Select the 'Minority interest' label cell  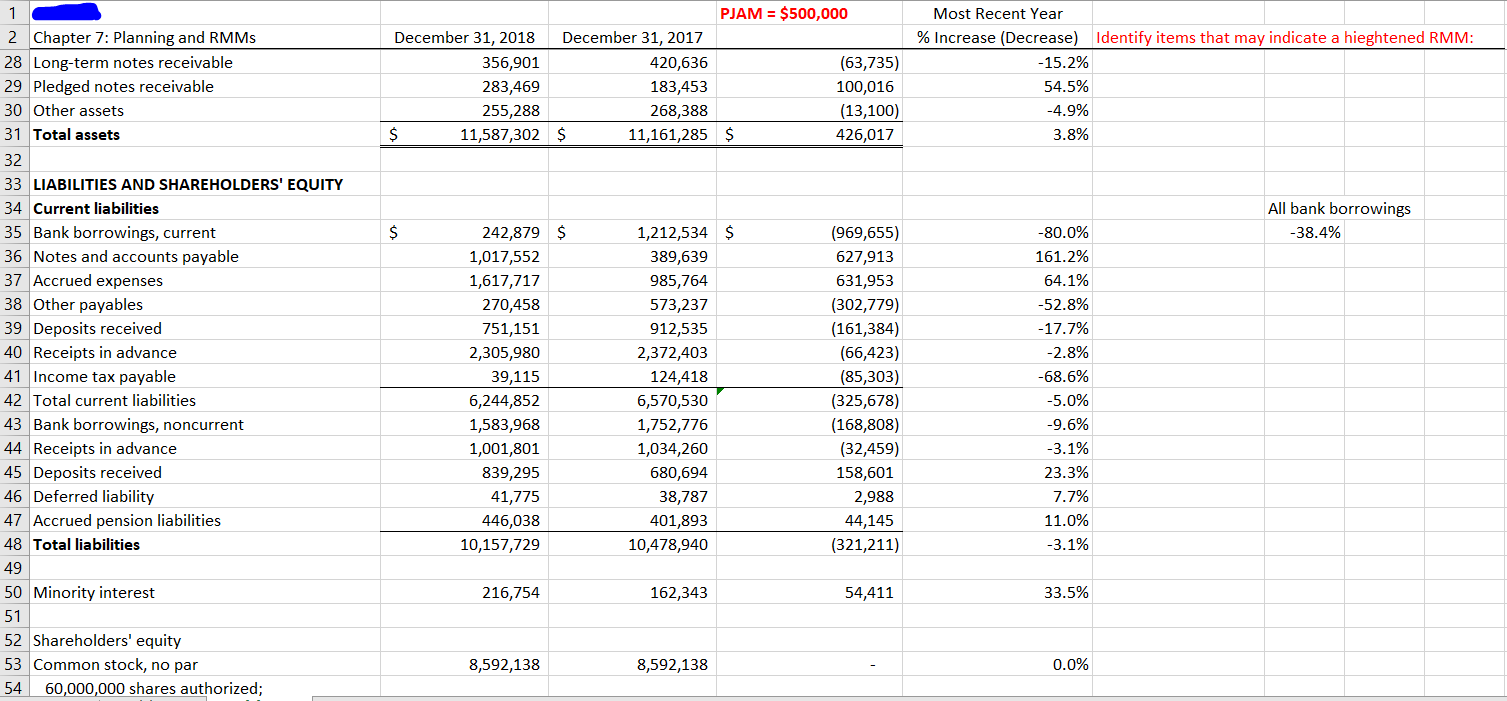click(93, 592)
